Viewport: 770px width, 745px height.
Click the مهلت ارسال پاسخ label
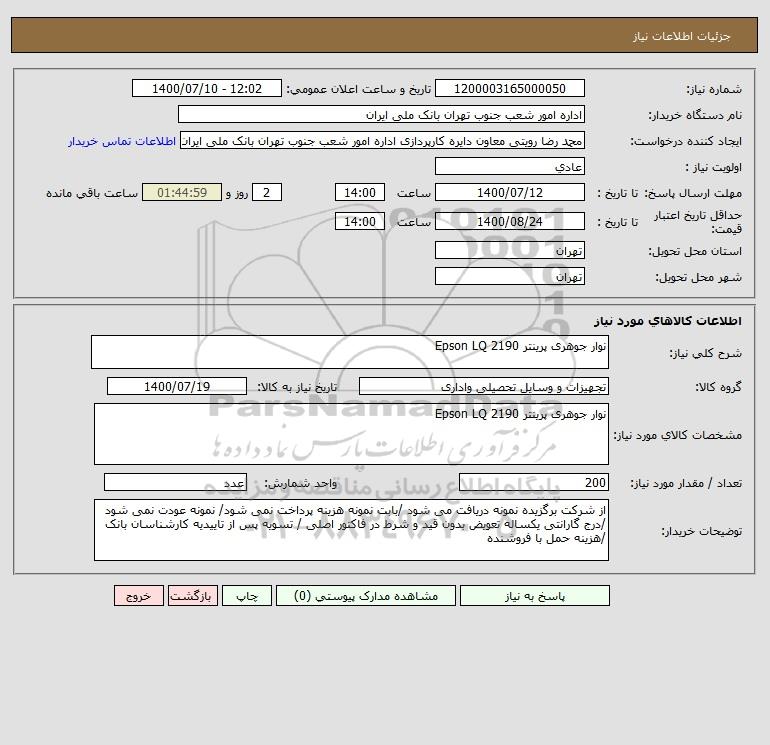pos(692,193)
